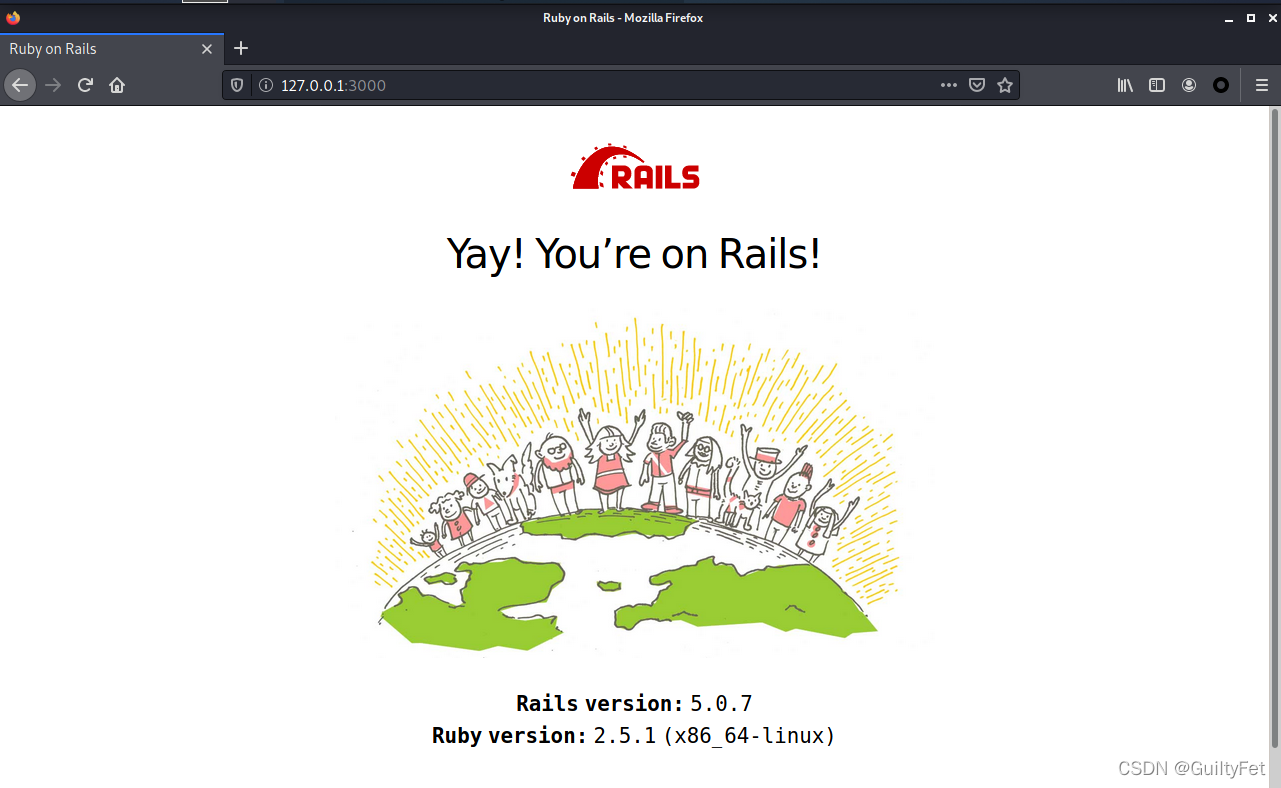This screenshot has width=1281, height=788.
Task: Open a new tab
Action: tap(240, 48)
